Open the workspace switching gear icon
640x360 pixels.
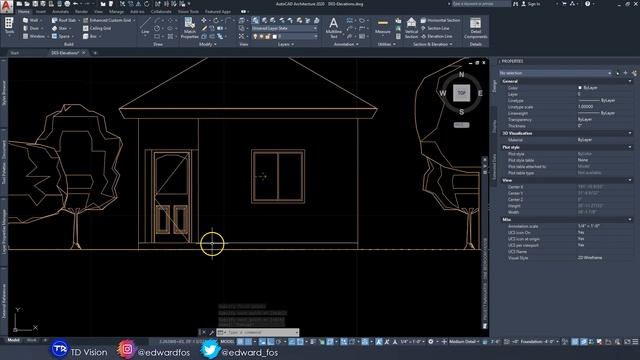point(431,342)
